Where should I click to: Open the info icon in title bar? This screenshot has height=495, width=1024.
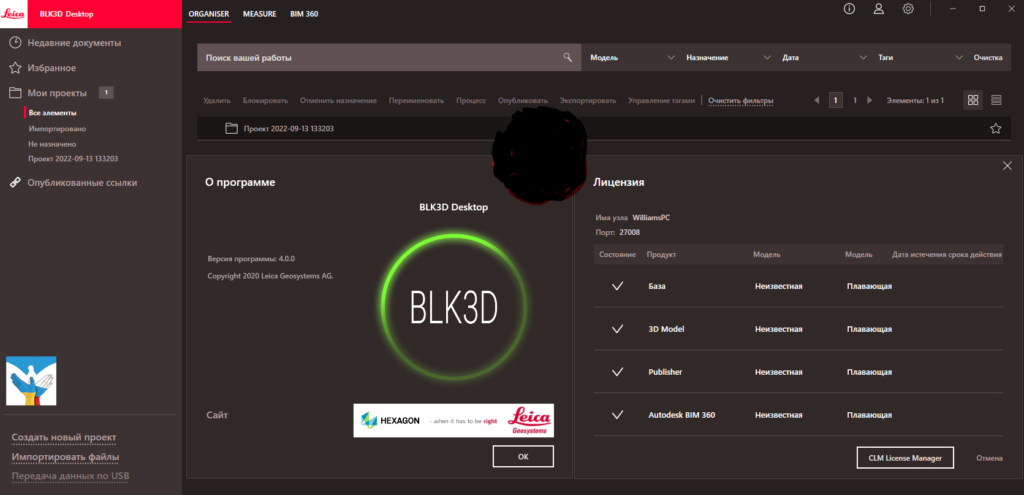coord(850,9)
